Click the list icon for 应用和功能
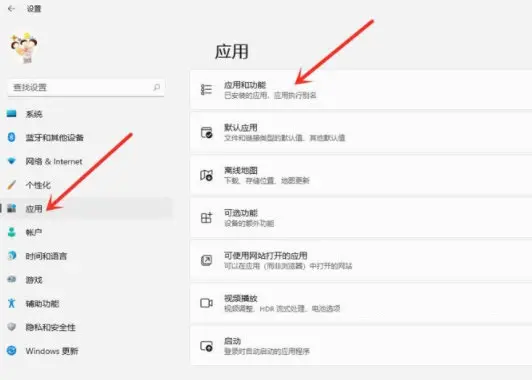The height and width of the screenshot is (380, 532). (x=206, y=90)
